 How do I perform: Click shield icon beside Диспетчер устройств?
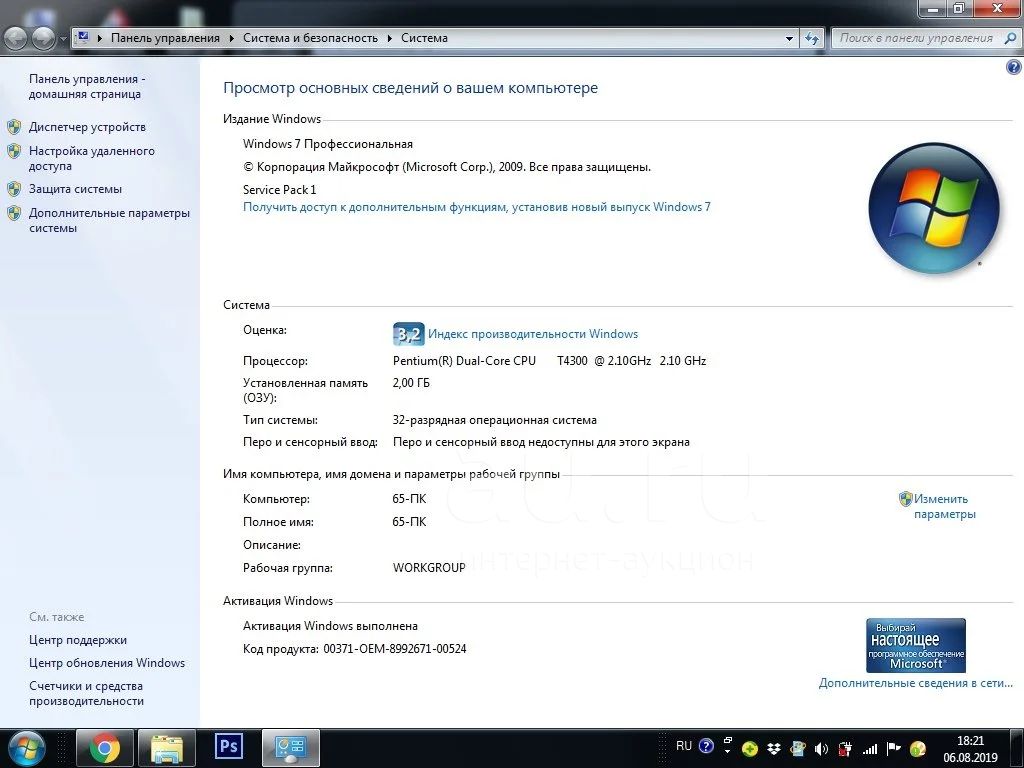[14, 127]
